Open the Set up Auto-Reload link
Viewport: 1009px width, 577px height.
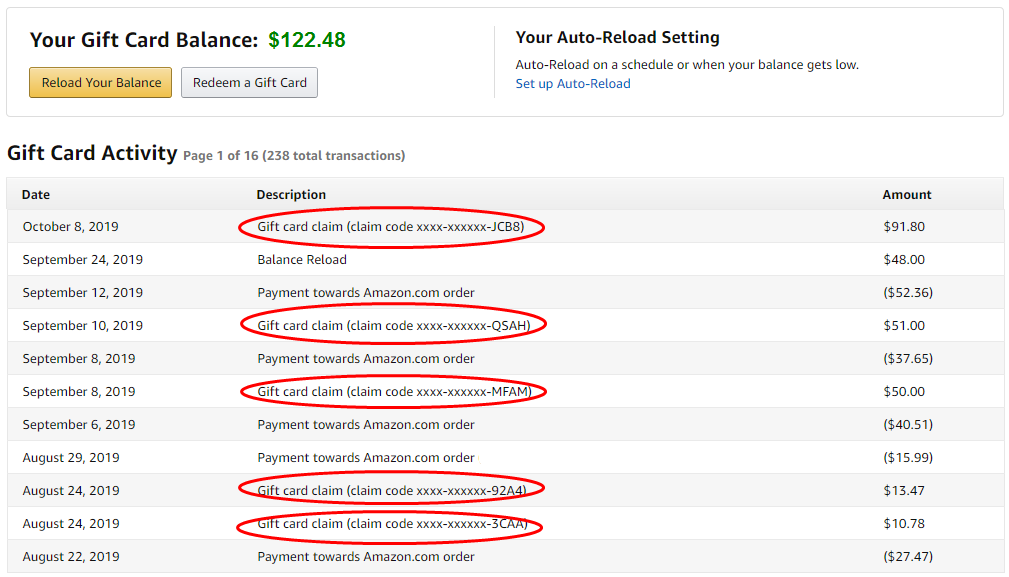coord(573,84)
